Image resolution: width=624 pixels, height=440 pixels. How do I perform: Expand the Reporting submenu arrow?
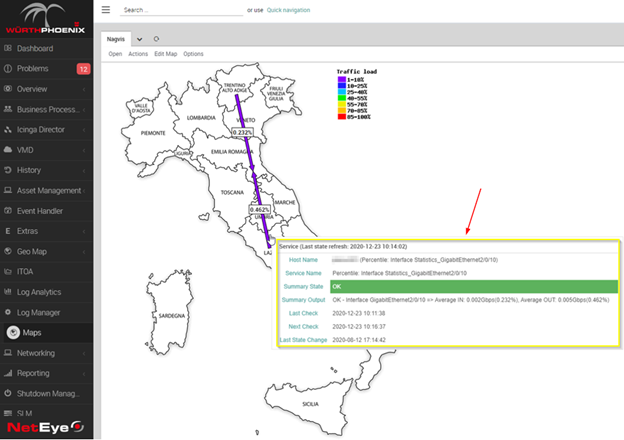(84, 373)
